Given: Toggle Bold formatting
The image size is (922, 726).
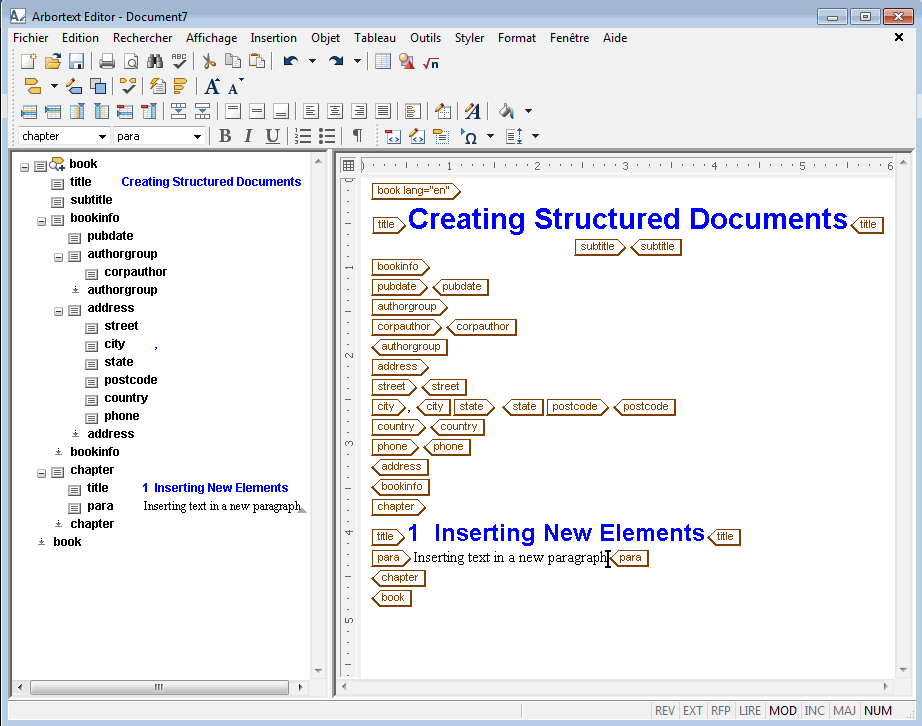Looking at the screenshot, I should tap(225, 136).
